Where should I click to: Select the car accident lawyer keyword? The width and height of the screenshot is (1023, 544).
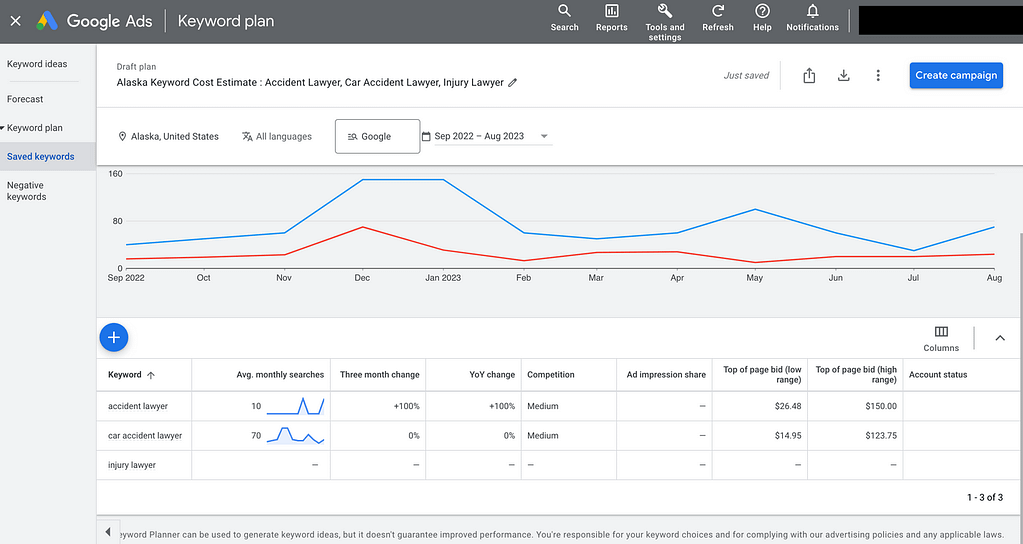(x=145, y=436)
